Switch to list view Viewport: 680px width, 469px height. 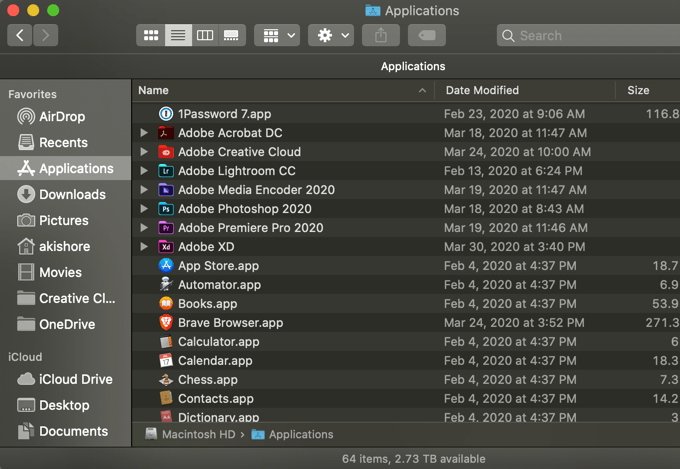tap(178, 35)
